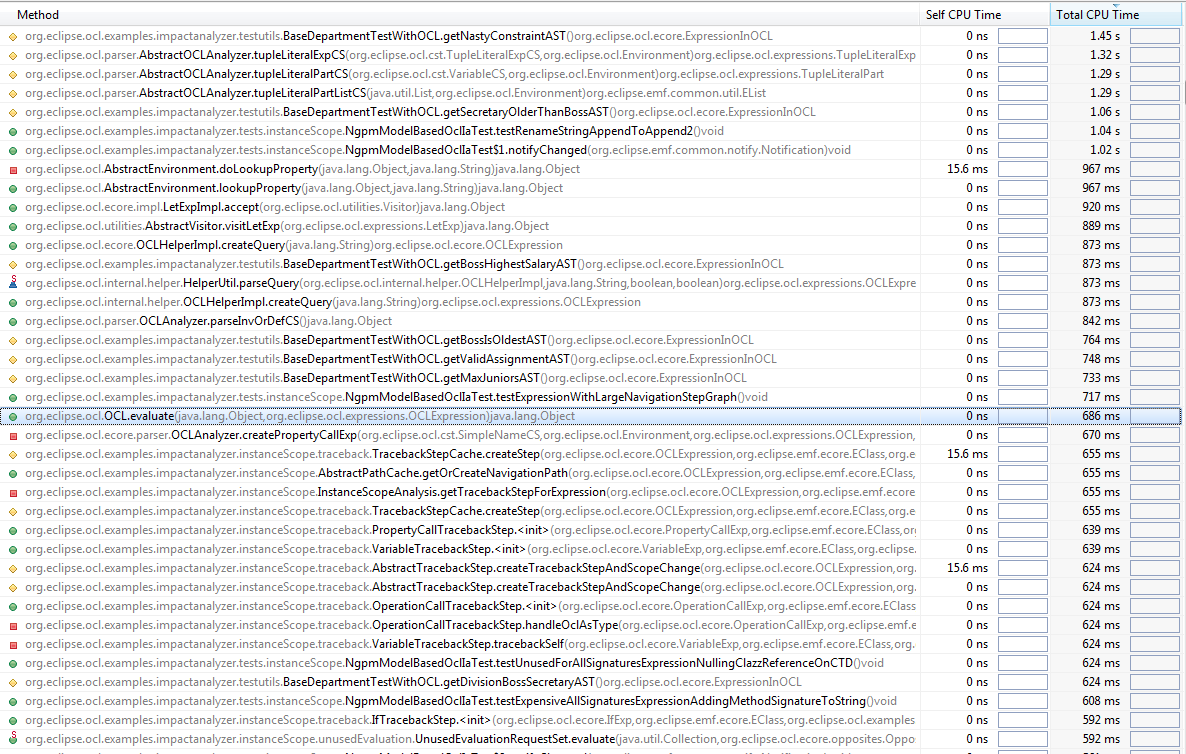Click the 1.45 s total CPU time value
Image resolution: width=1186 pixels, height=754 pixels.
[x=1105, y=36]
